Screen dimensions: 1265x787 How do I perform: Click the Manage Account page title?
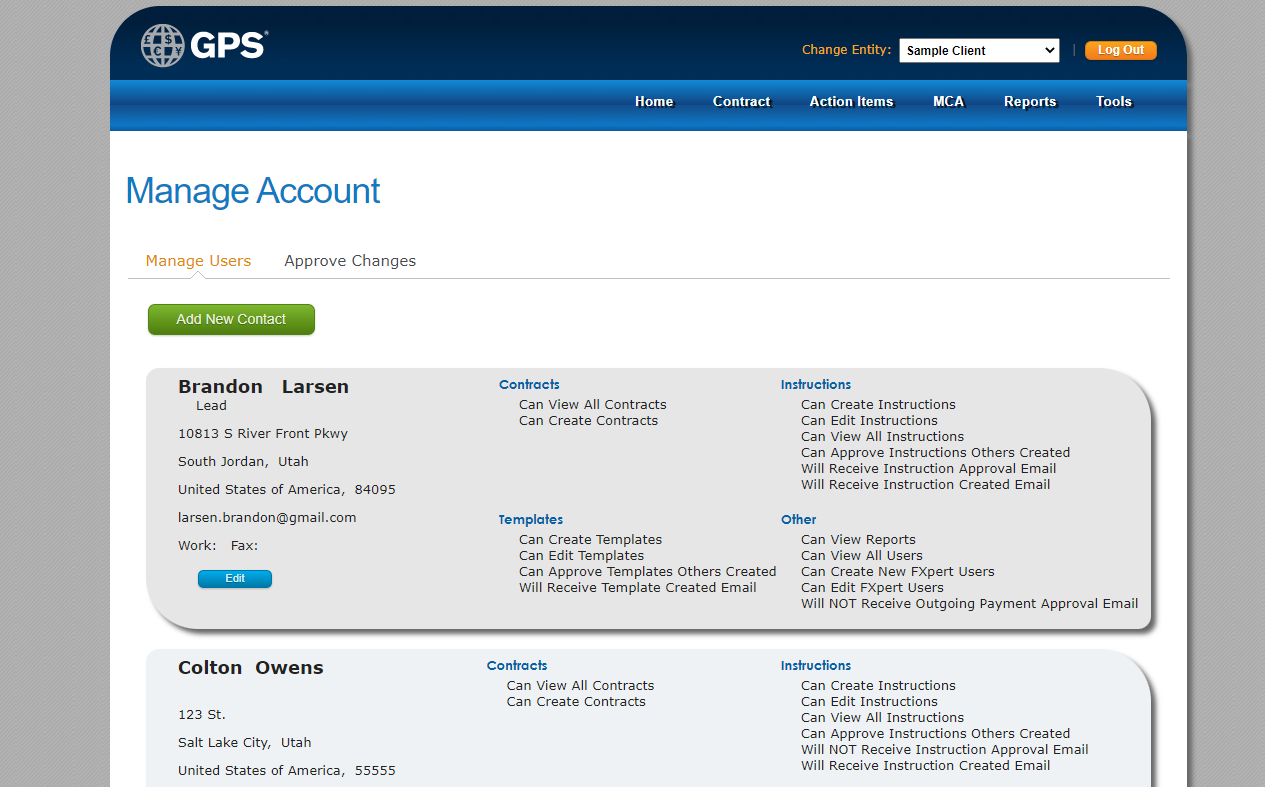[x=253, y=190]
